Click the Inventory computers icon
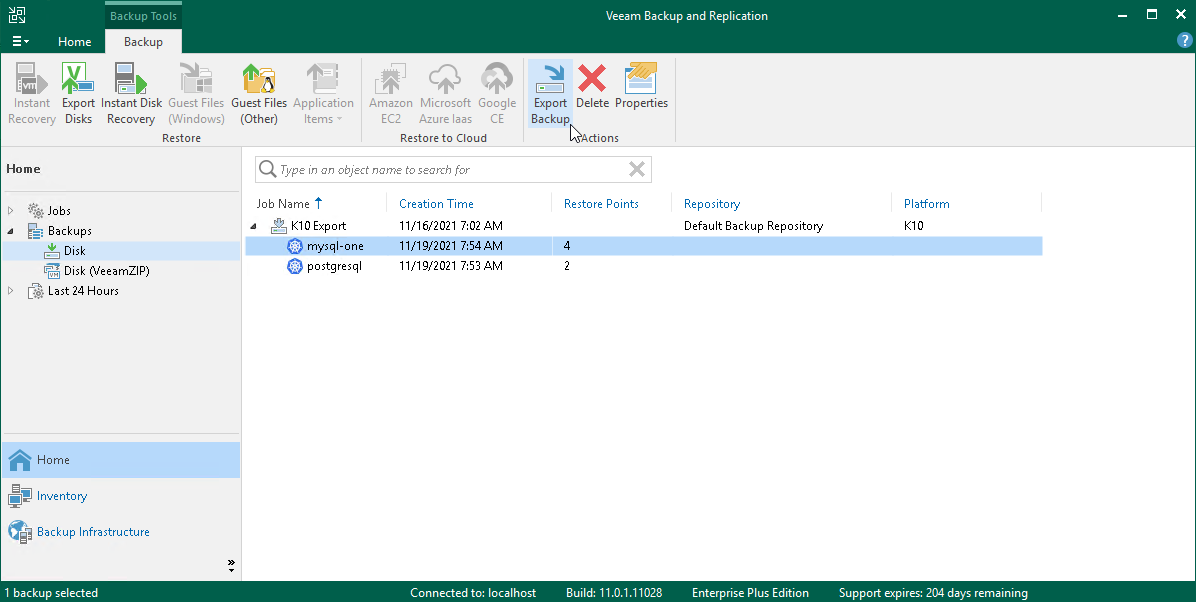 tap(20, 496)
